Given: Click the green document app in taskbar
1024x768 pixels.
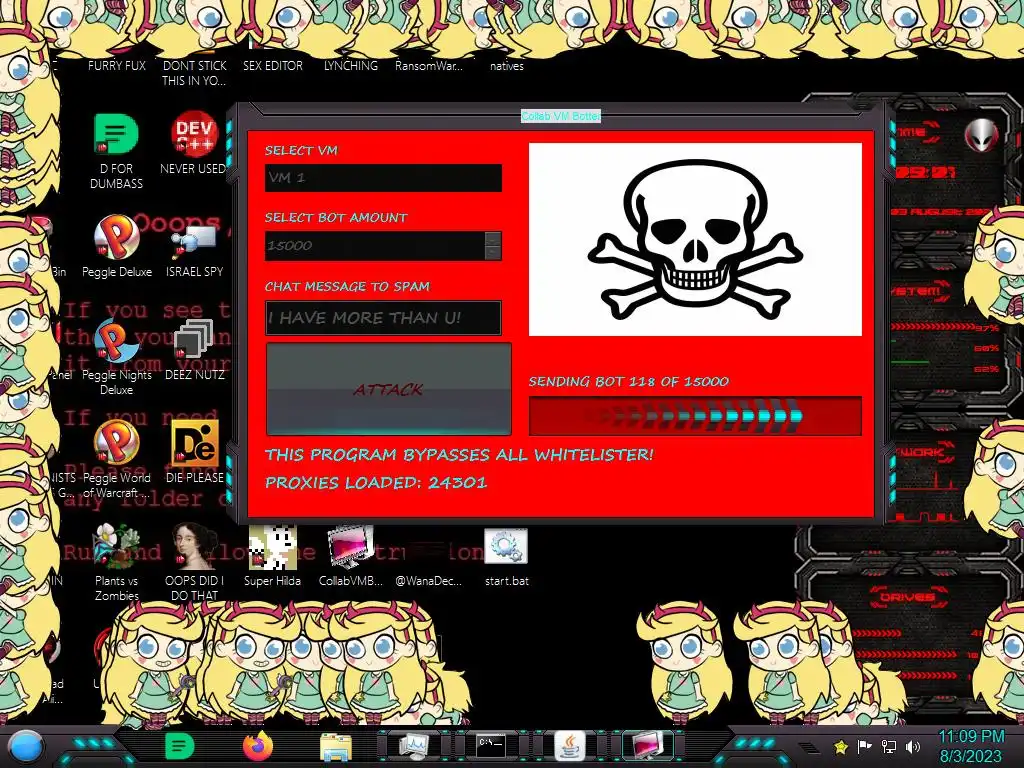Looking at the screenshot, I should 180,746.
